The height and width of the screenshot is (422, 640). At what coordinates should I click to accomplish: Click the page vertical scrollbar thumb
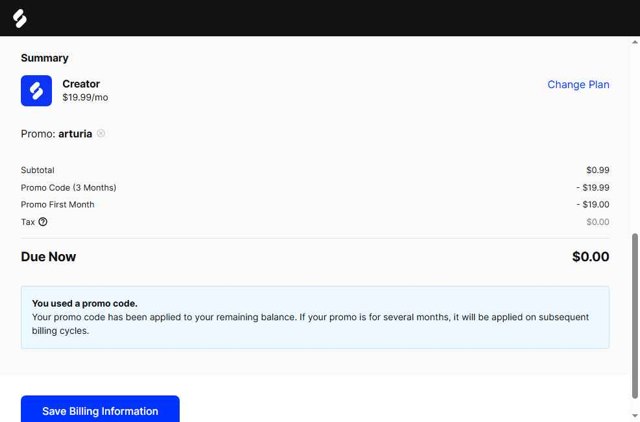click(x=635, y=315)
